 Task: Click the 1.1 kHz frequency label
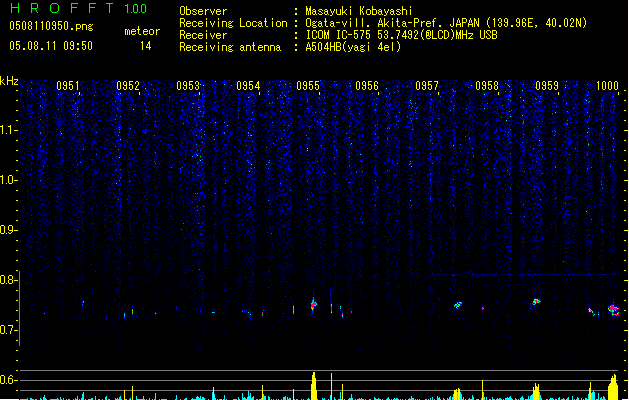8,130
